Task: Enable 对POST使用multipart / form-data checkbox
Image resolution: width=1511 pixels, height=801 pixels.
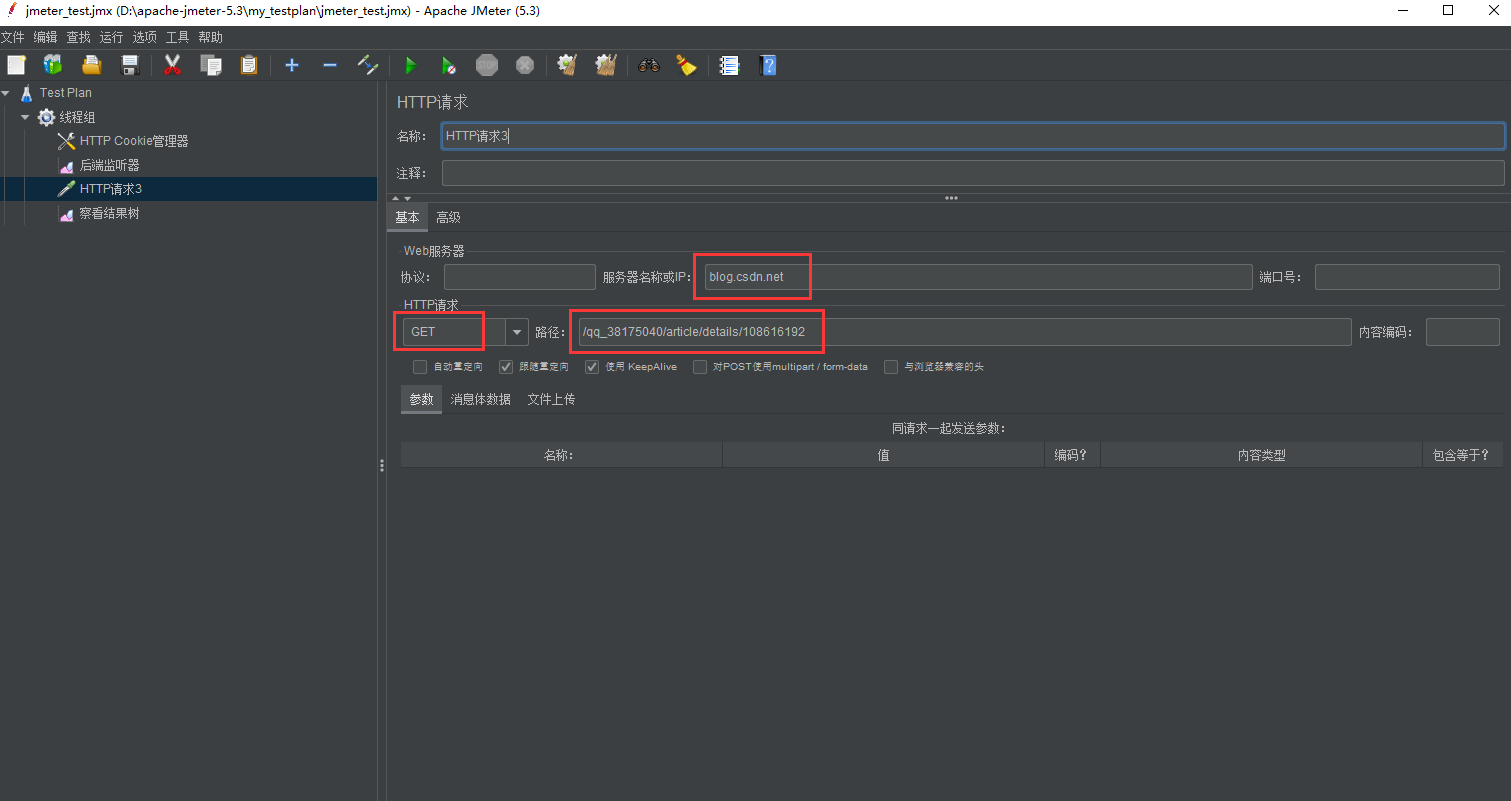Action: pyautogui.click(x=700, y=367)
